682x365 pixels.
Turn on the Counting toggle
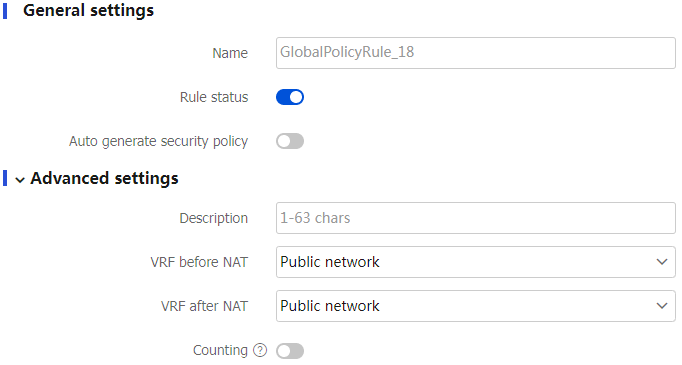pyautogui.click(x=290, y=351)
